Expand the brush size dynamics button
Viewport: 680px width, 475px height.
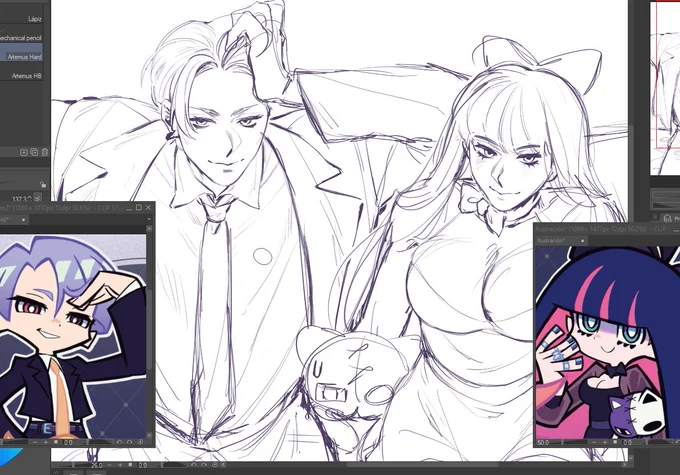[38, 198]
